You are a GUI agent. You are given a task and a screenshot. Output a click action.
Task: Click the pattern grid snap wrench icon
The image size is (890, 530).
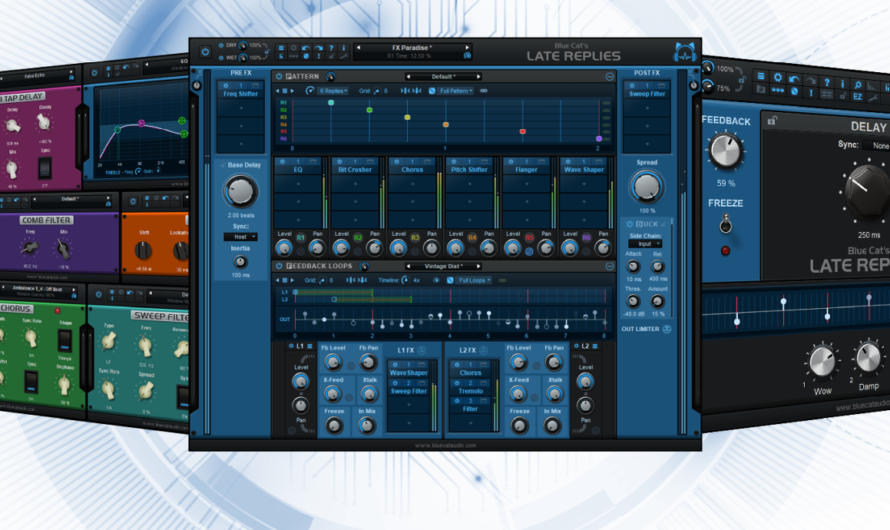click(377, 91)
